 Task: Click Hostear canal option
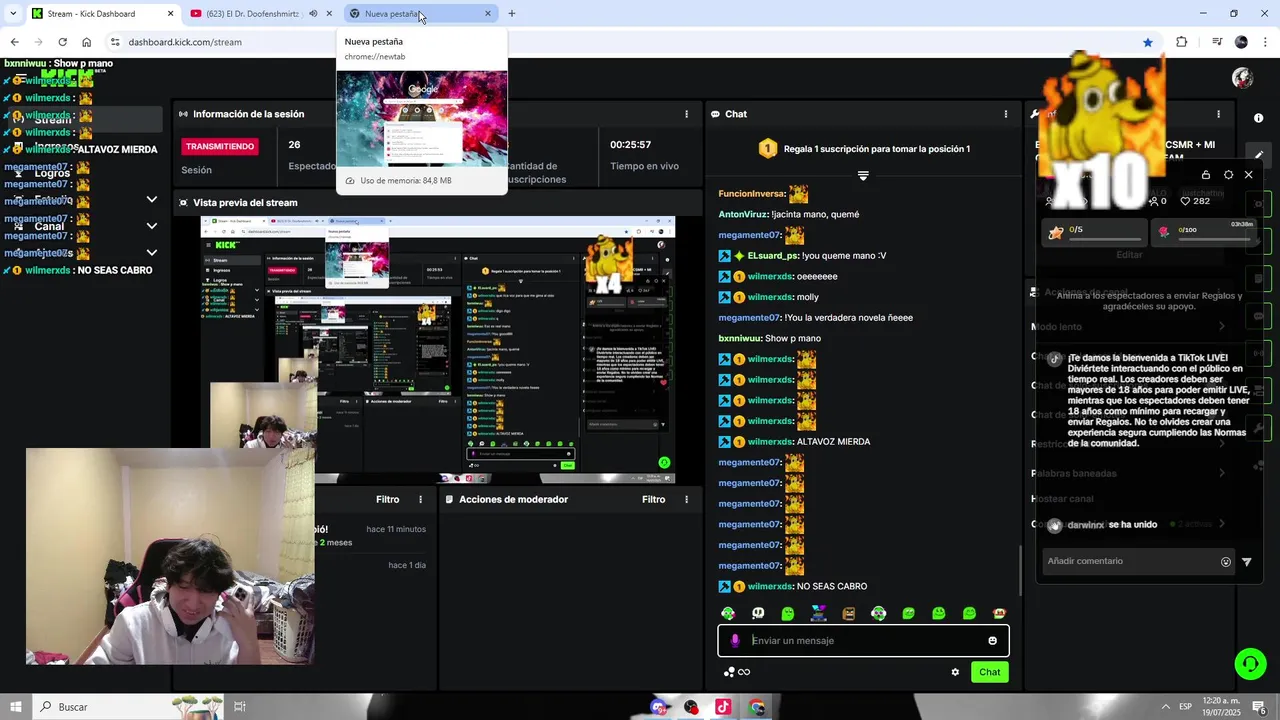pyautogui.click(x=1062, y=499)
